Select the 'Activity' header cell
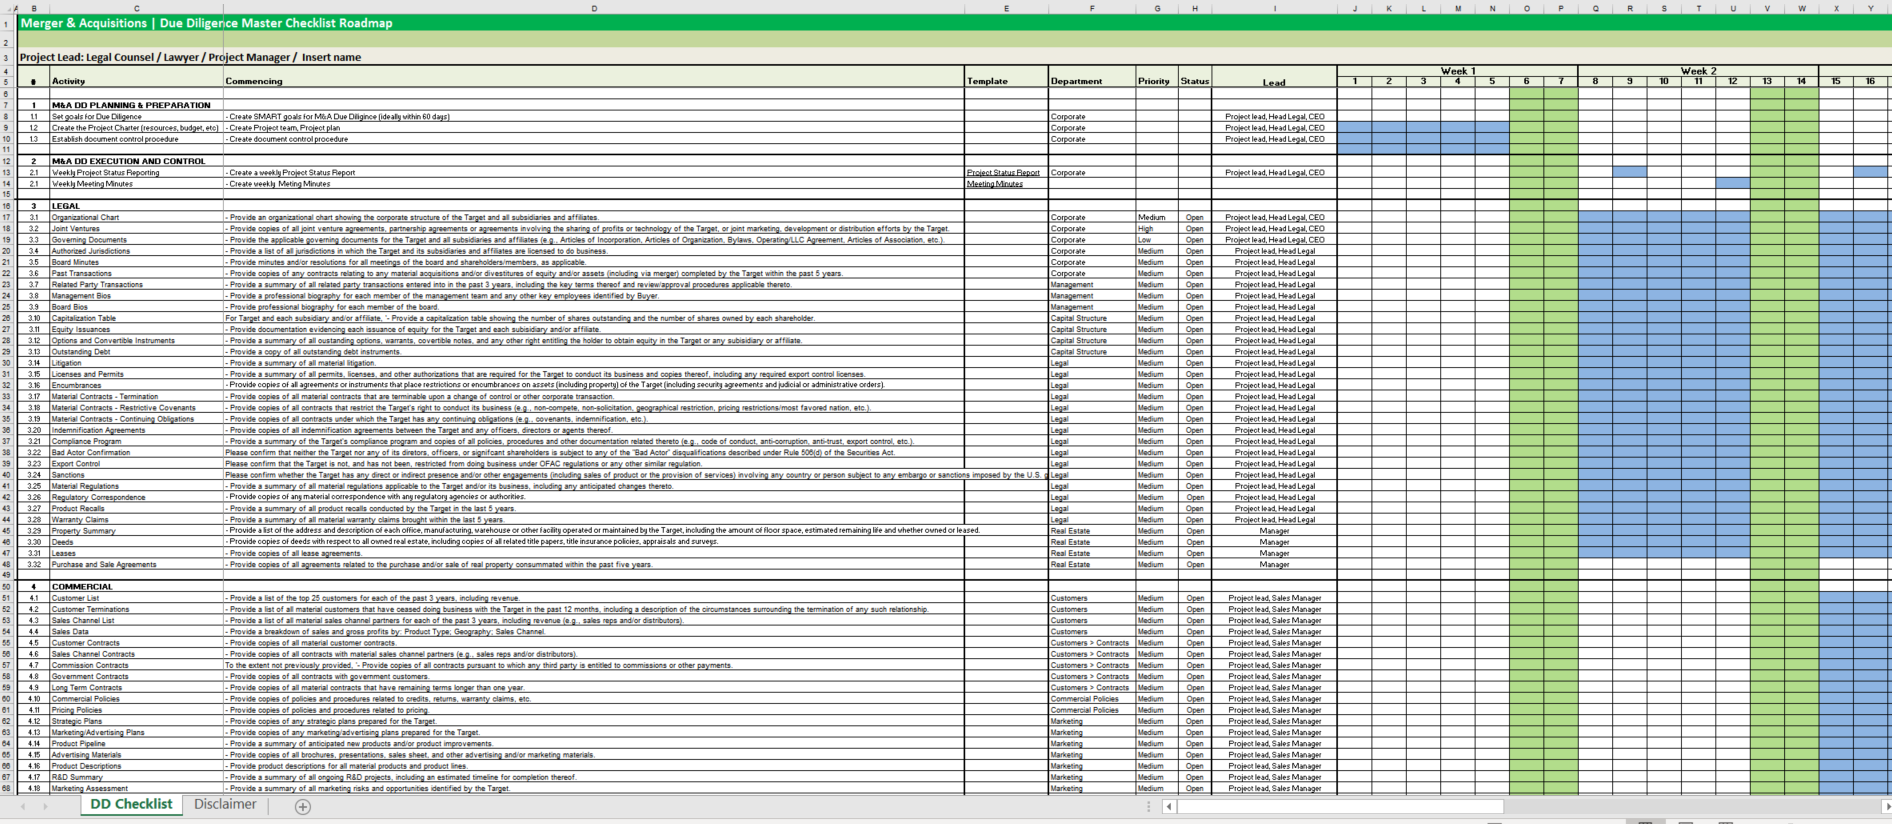This screenshot has width=1892, height=824. pos(136,81)
